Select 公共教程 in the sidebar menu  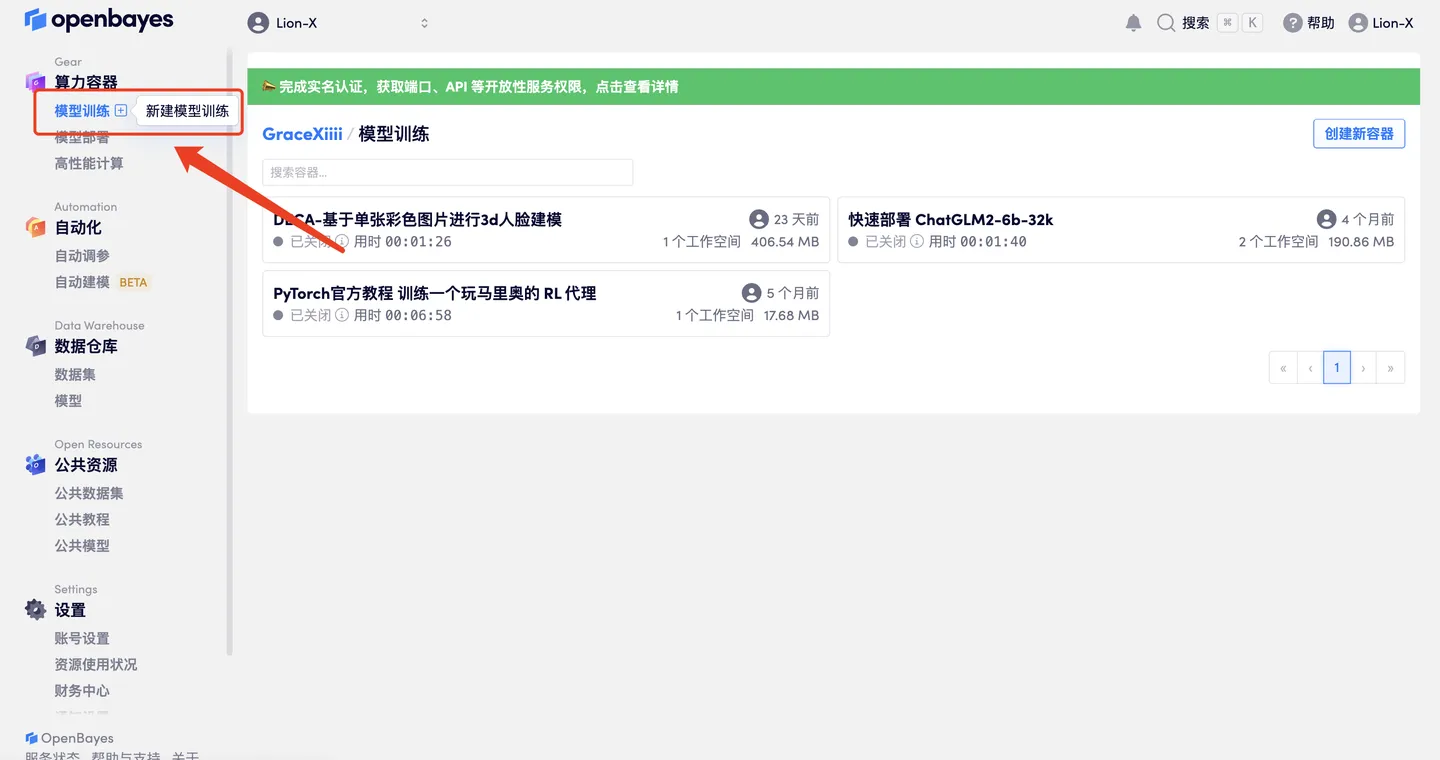[81, 519]
